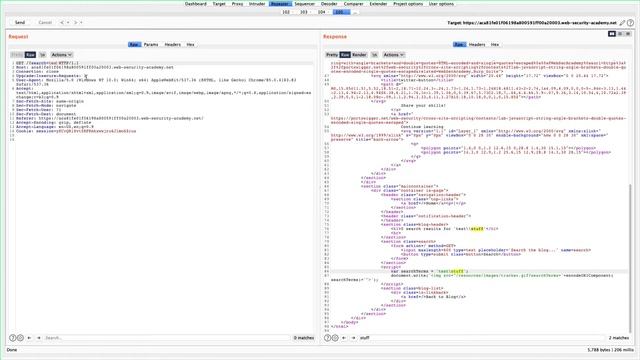Screen dimensions: 640x360
Task: Go forward to next request in history
Action: 75,22
